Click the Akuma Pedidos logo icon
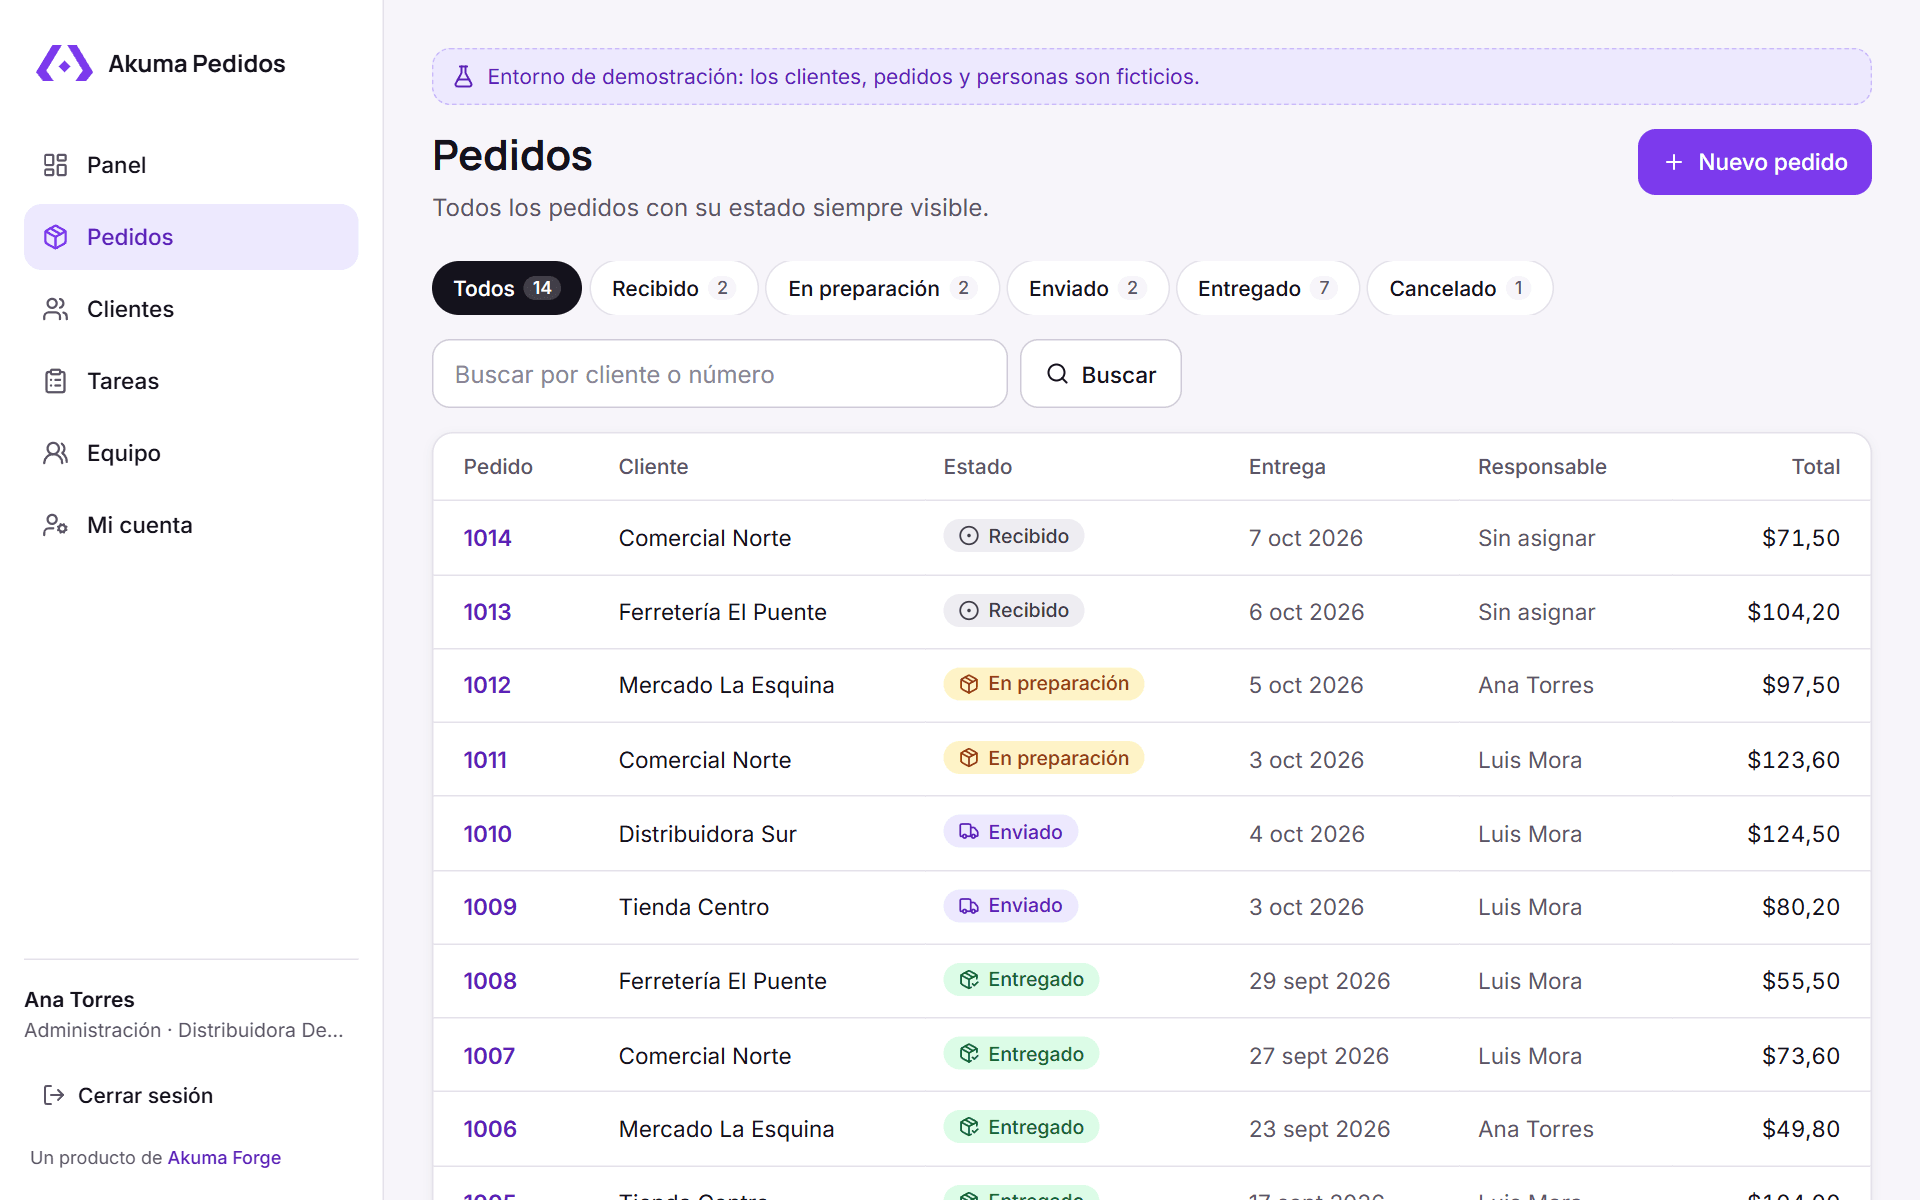This screenshot has width=1920, height=1200. tap(64, 64)
